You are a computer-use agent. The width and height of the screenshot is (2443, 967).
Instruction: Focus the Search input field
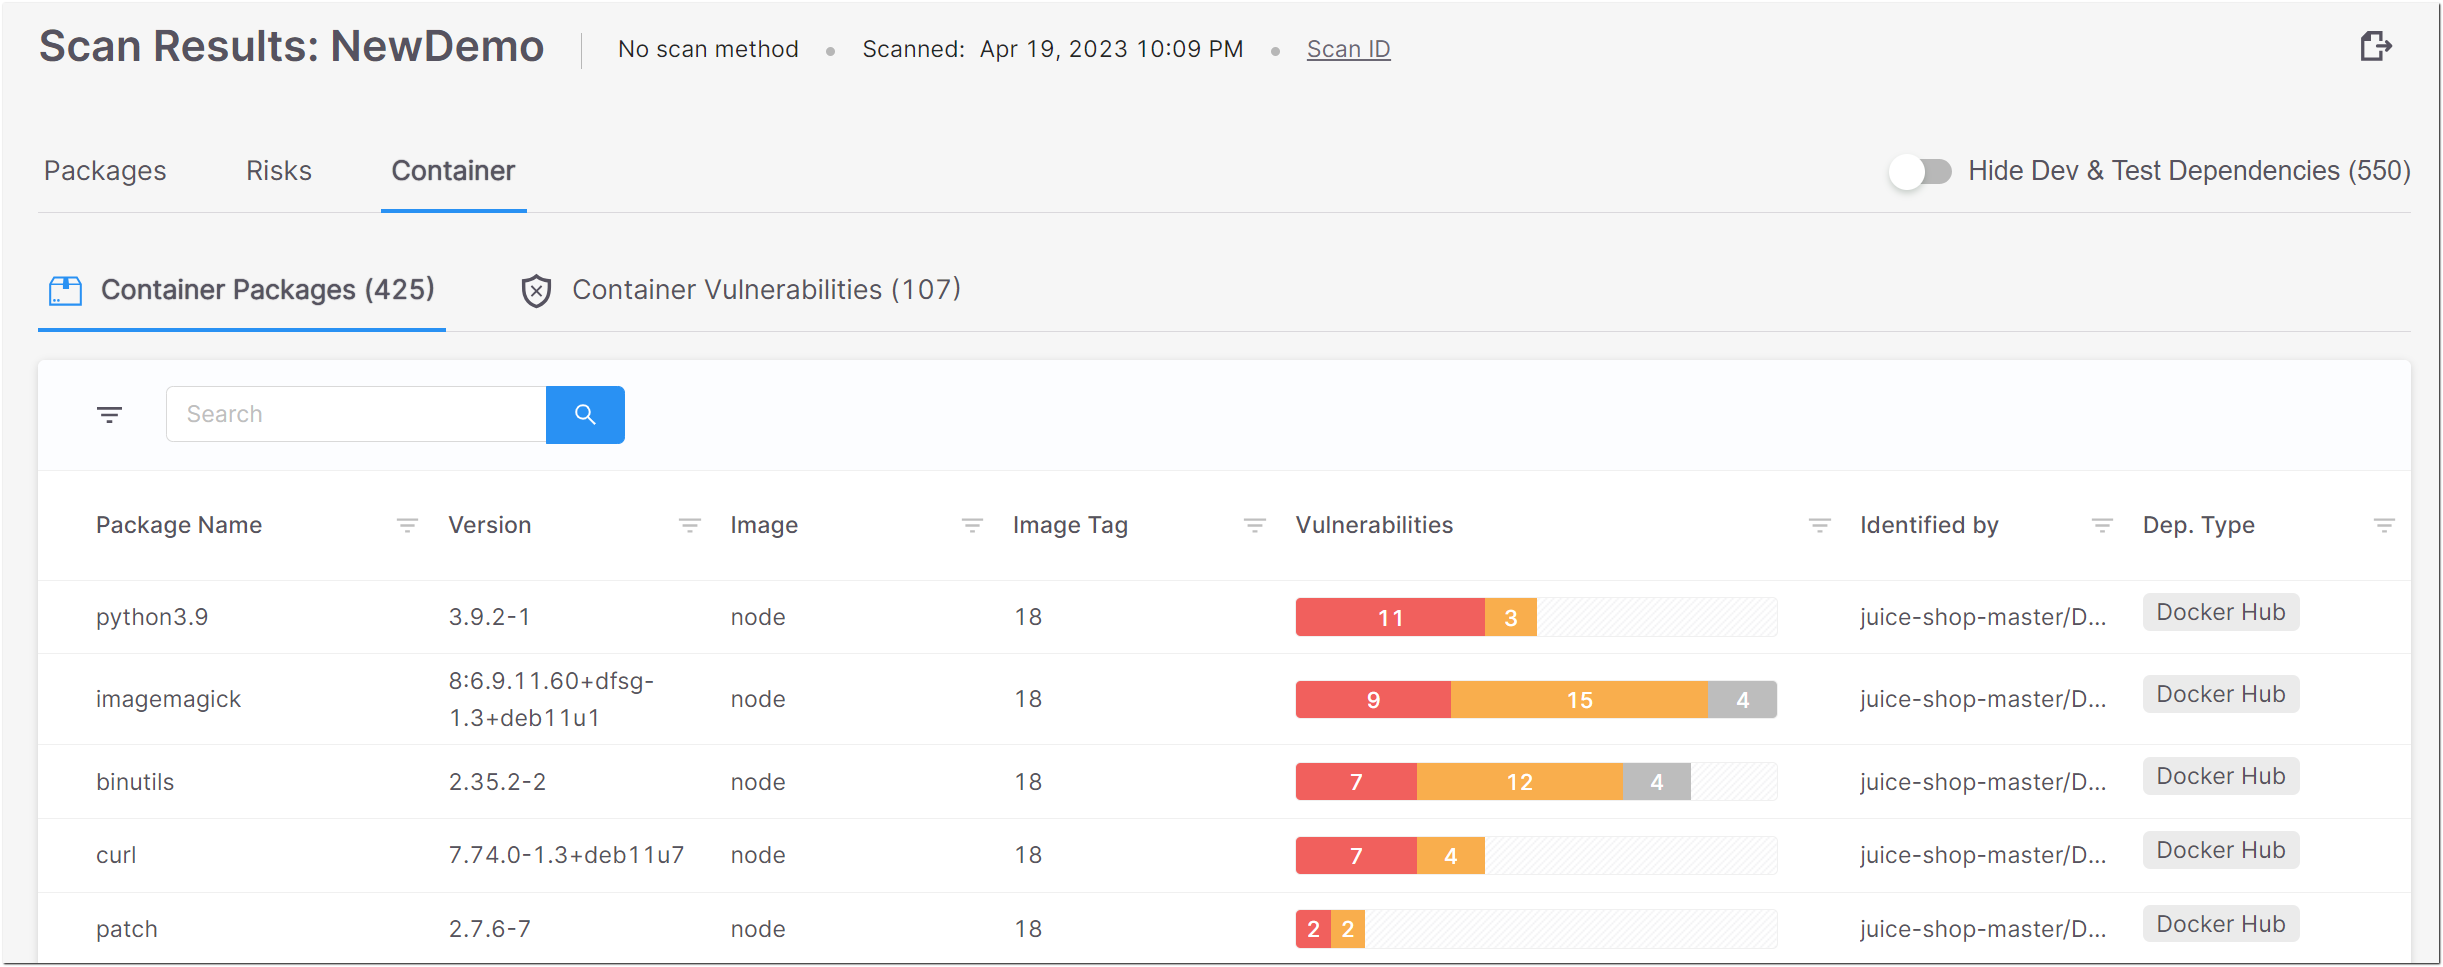356,414
